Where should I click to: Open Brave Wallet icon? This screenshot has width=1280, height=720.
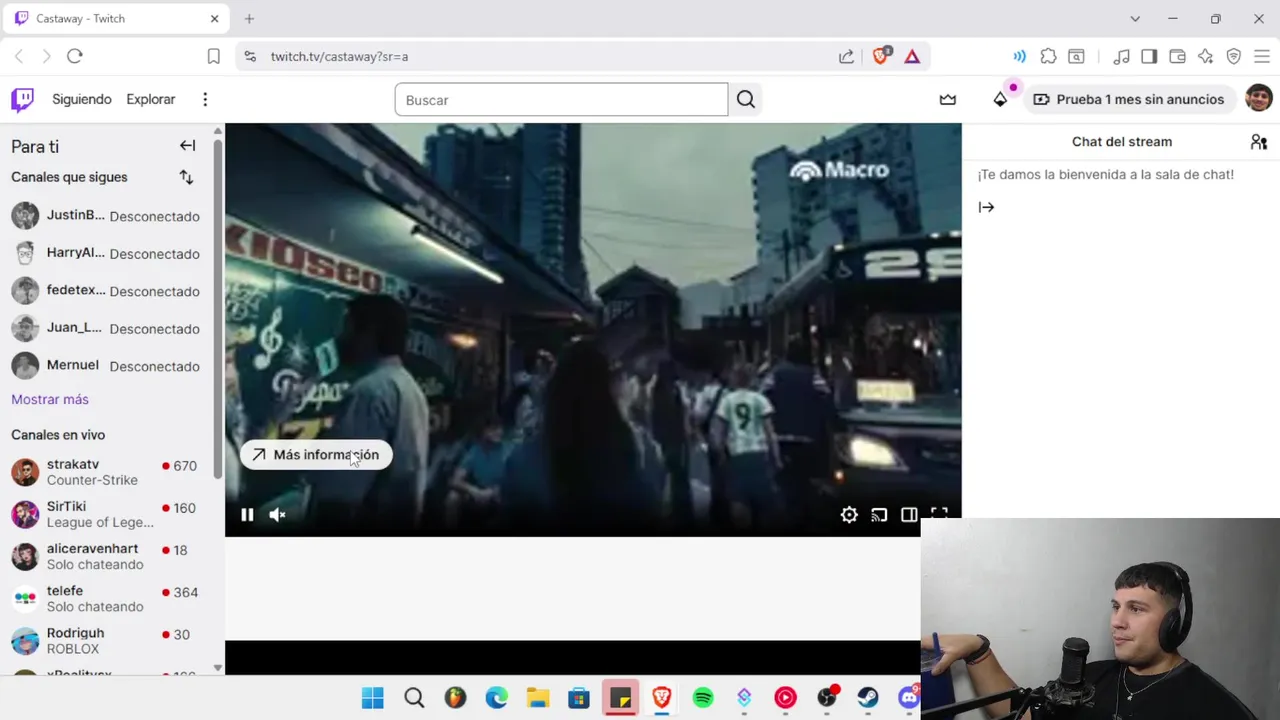coord(1177,56)
